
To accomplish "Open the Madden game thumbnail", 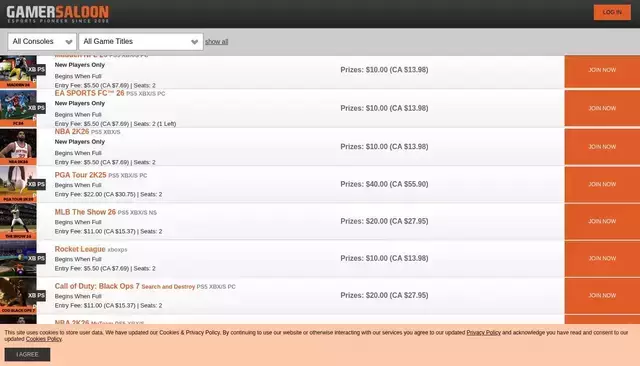I will (x=18, y=71).
